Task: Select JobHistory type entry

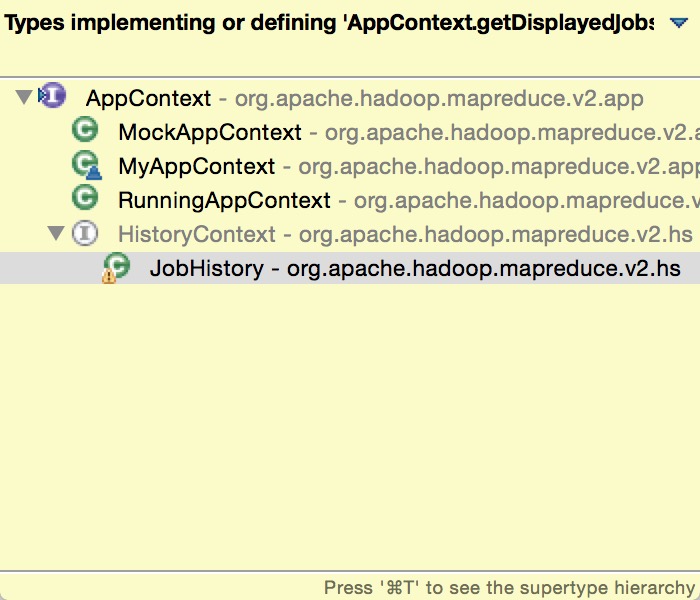Action: point(350,268)
